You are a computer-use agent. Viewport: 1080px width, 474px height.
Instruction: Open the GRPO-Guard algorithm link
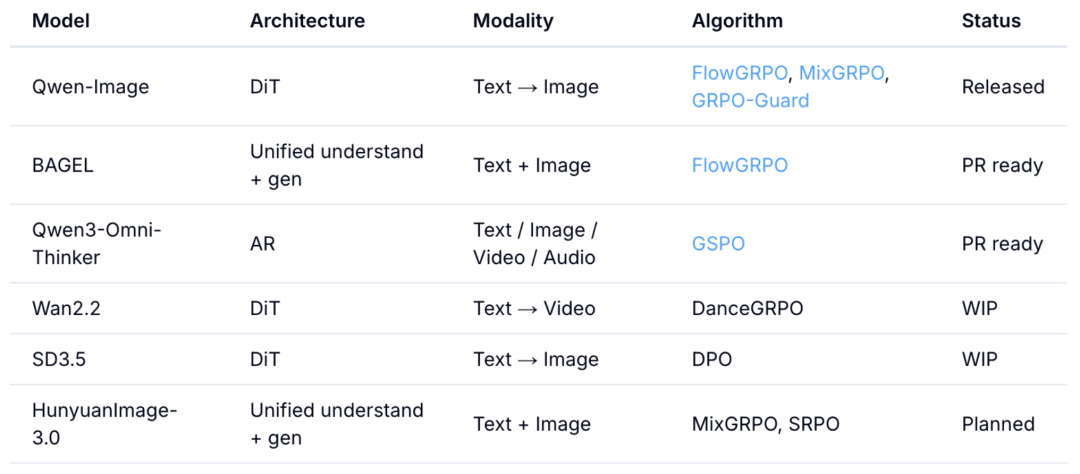750,101
